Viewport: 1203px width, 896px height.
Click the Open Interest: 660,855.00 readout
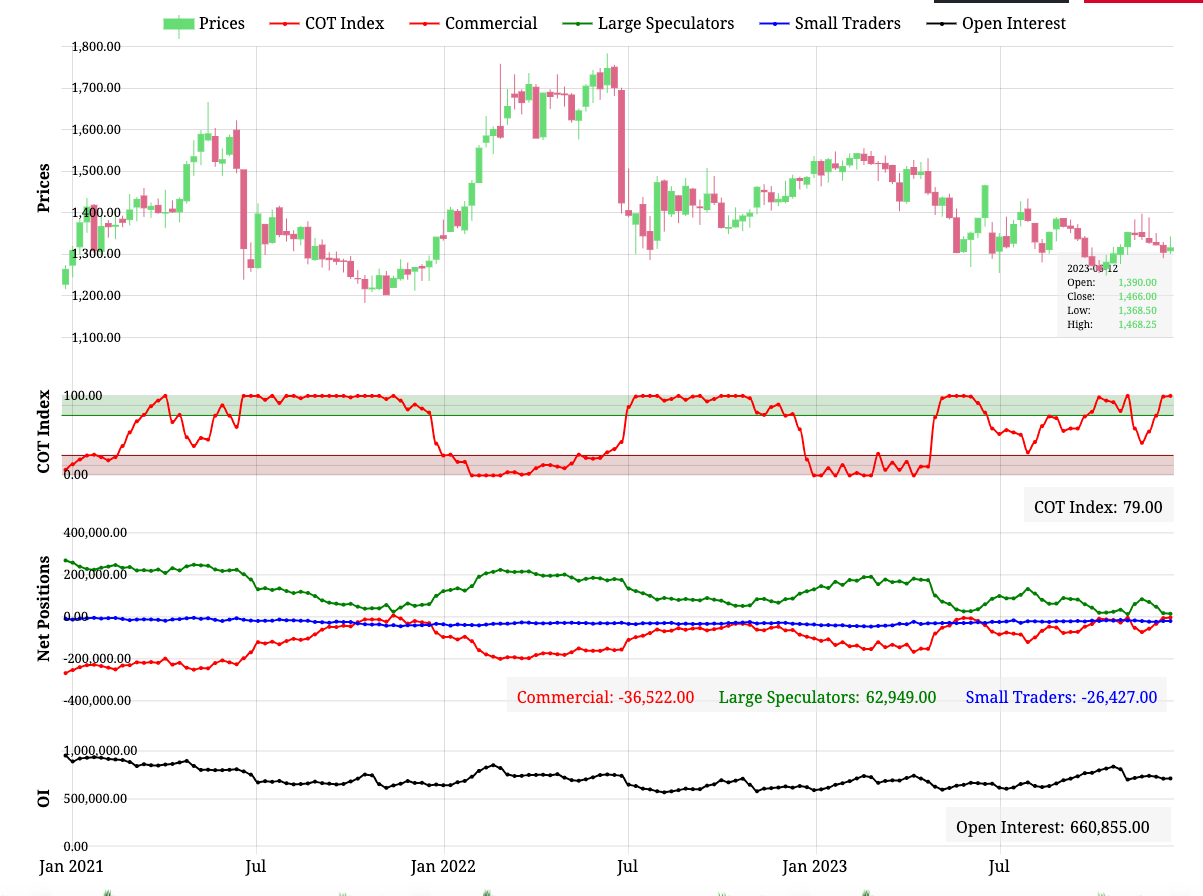coord(1053,827)
